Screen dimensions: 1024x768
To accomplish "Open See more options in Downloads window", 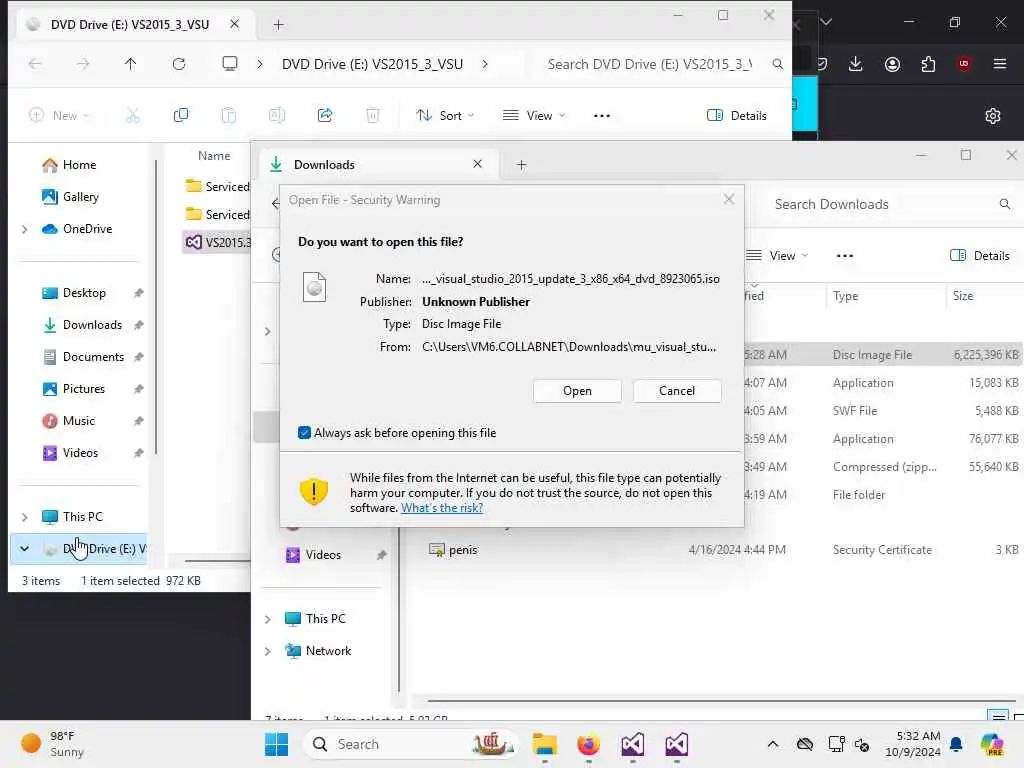I will pos(844,255).
